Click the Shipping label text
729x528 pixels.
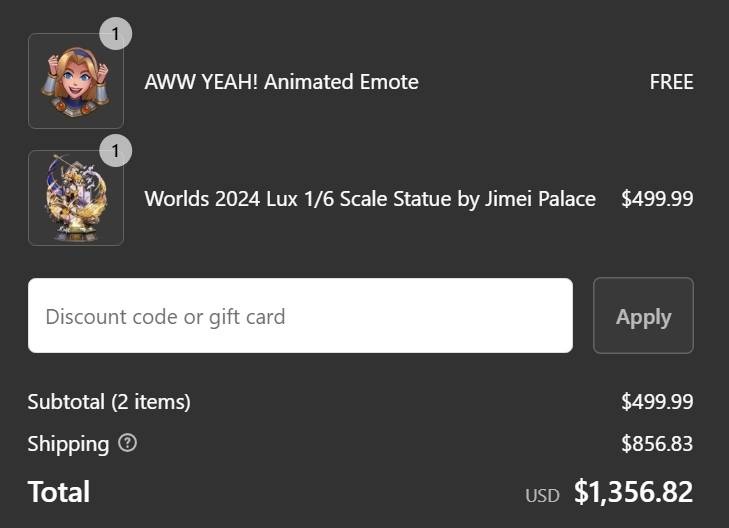(x=68, y=444)
